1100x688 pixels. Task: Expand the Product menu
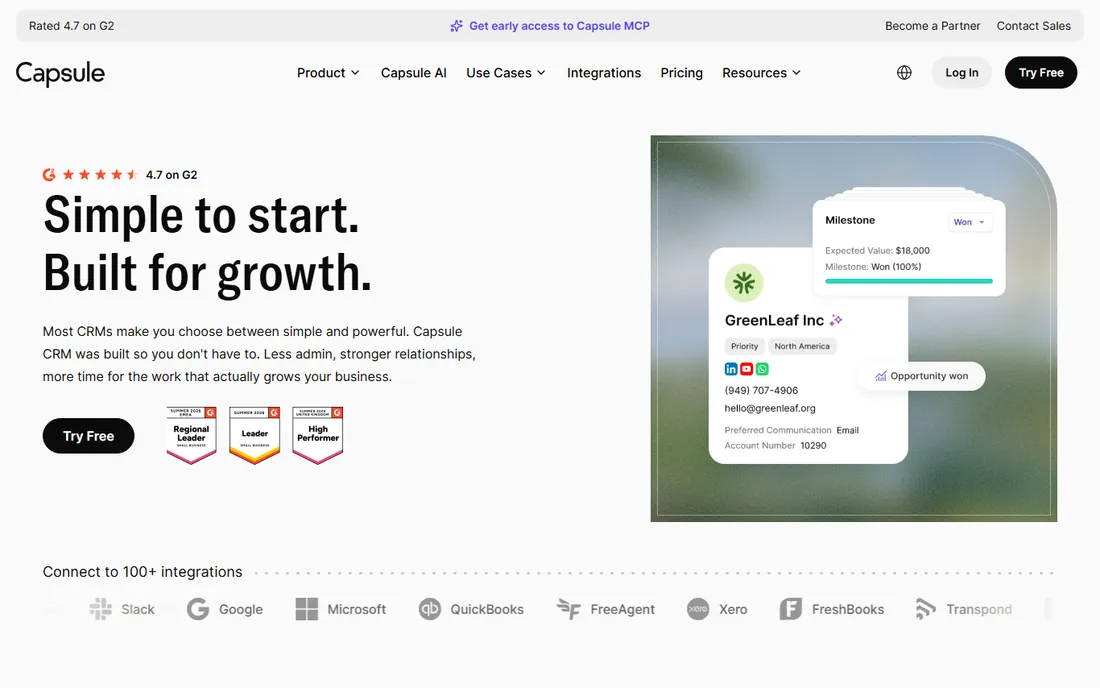pos(328,73)
